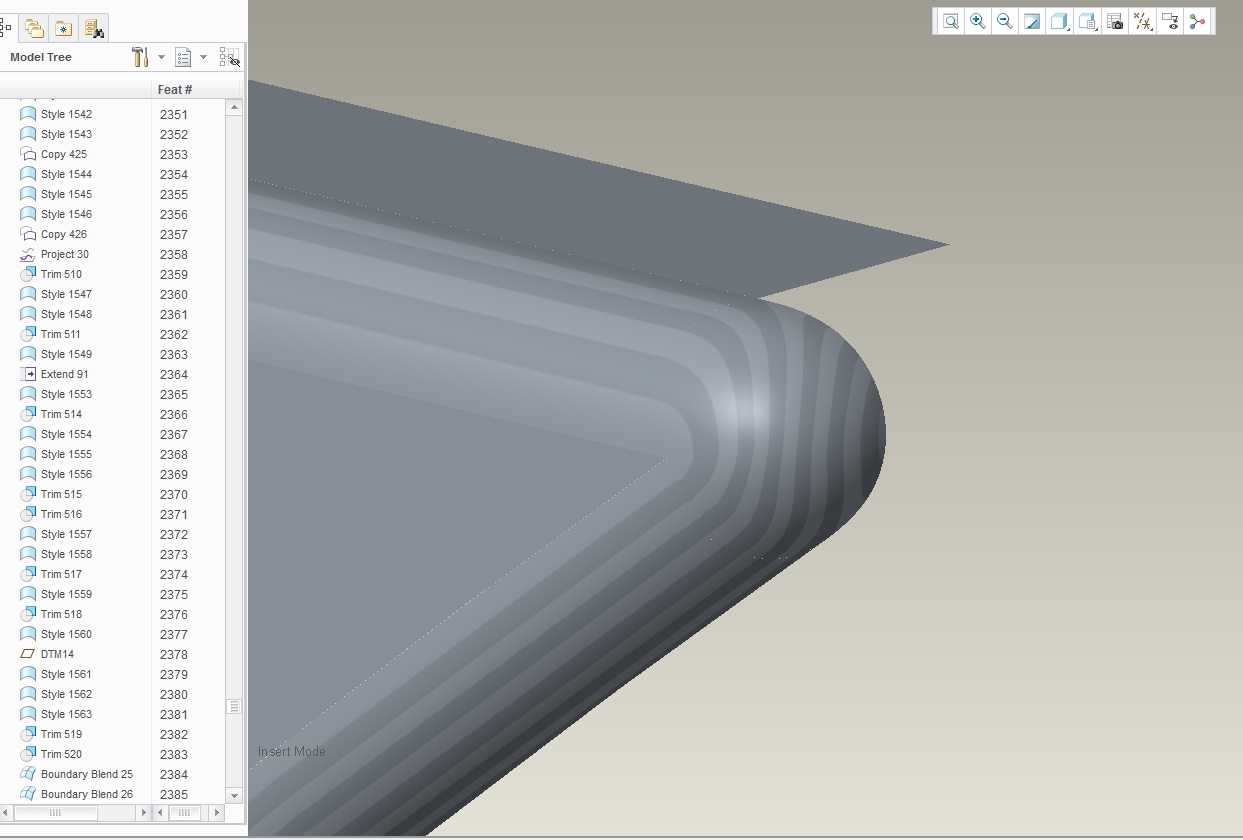1243x840 pixels.
Task: Select the Style 1549 feature
Action: [66, 354]
